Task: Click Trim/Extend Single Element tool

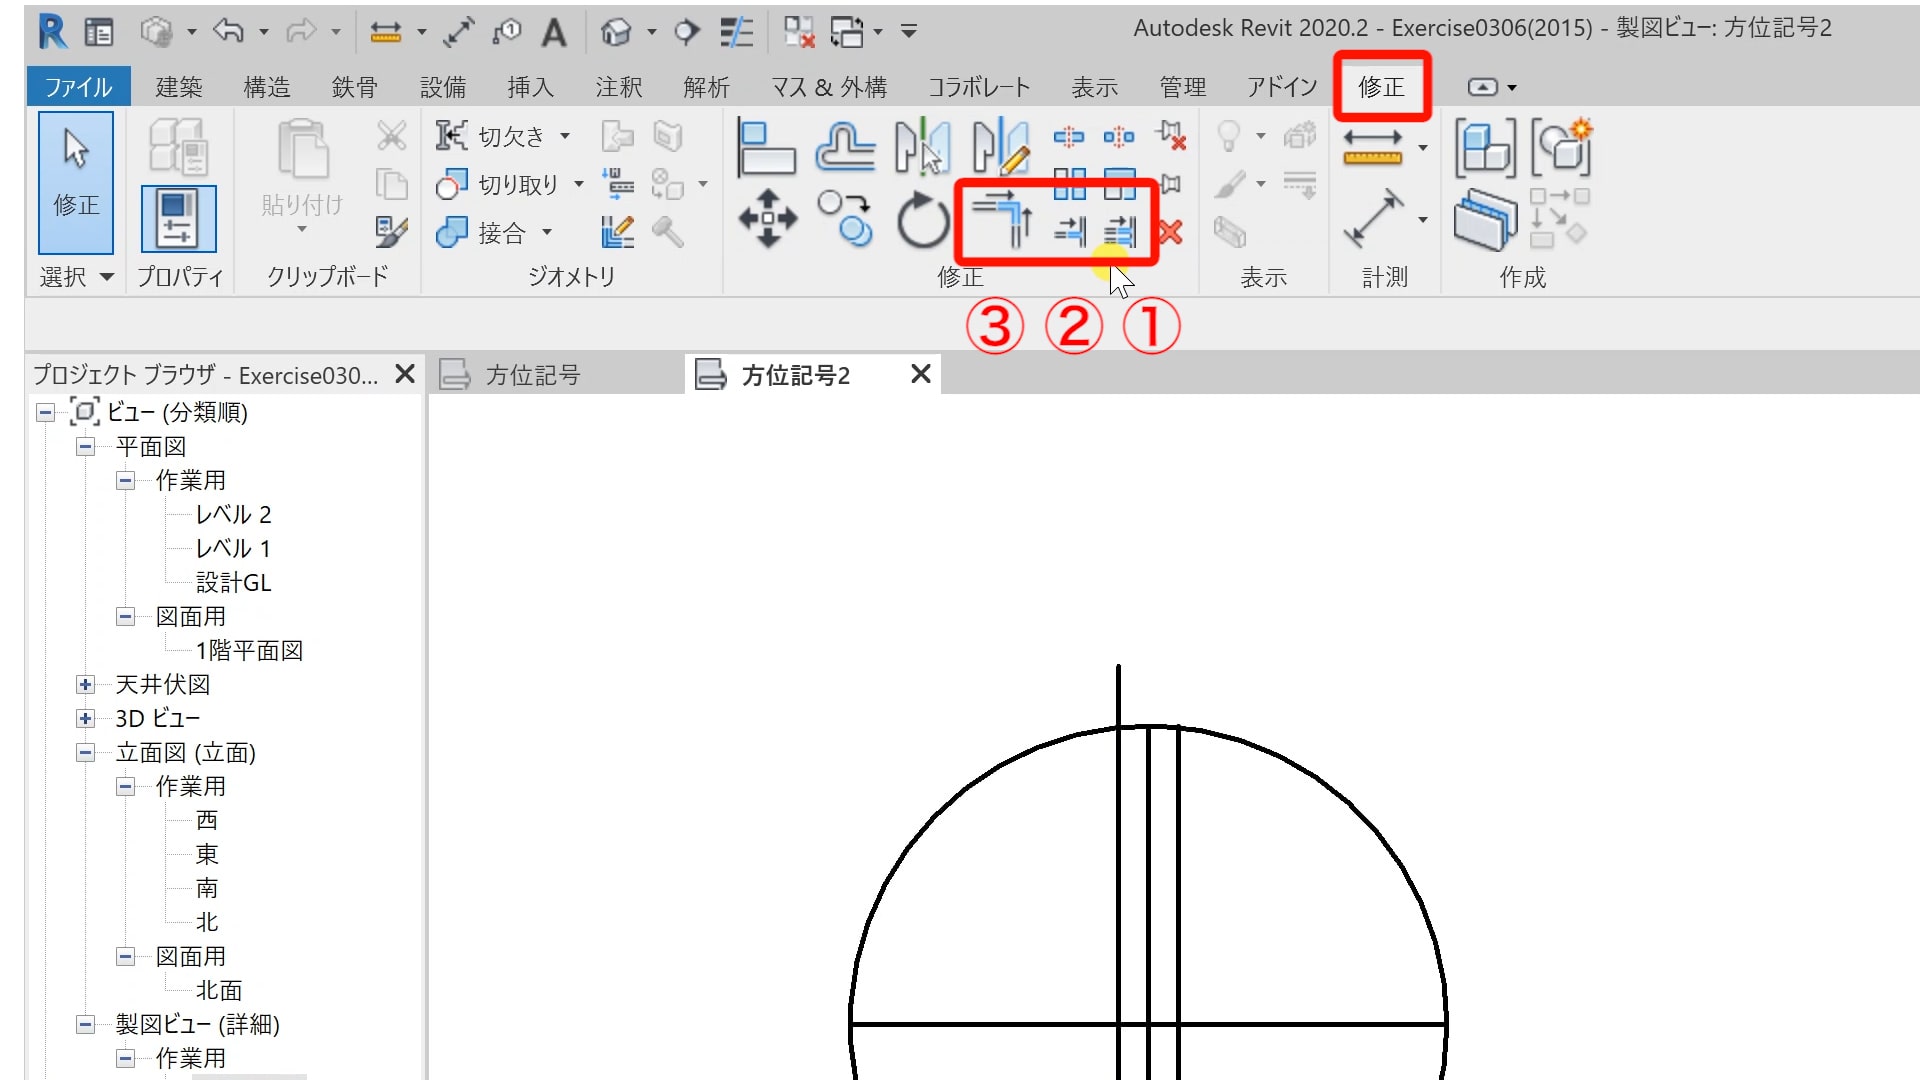Action: point(1069,232)
